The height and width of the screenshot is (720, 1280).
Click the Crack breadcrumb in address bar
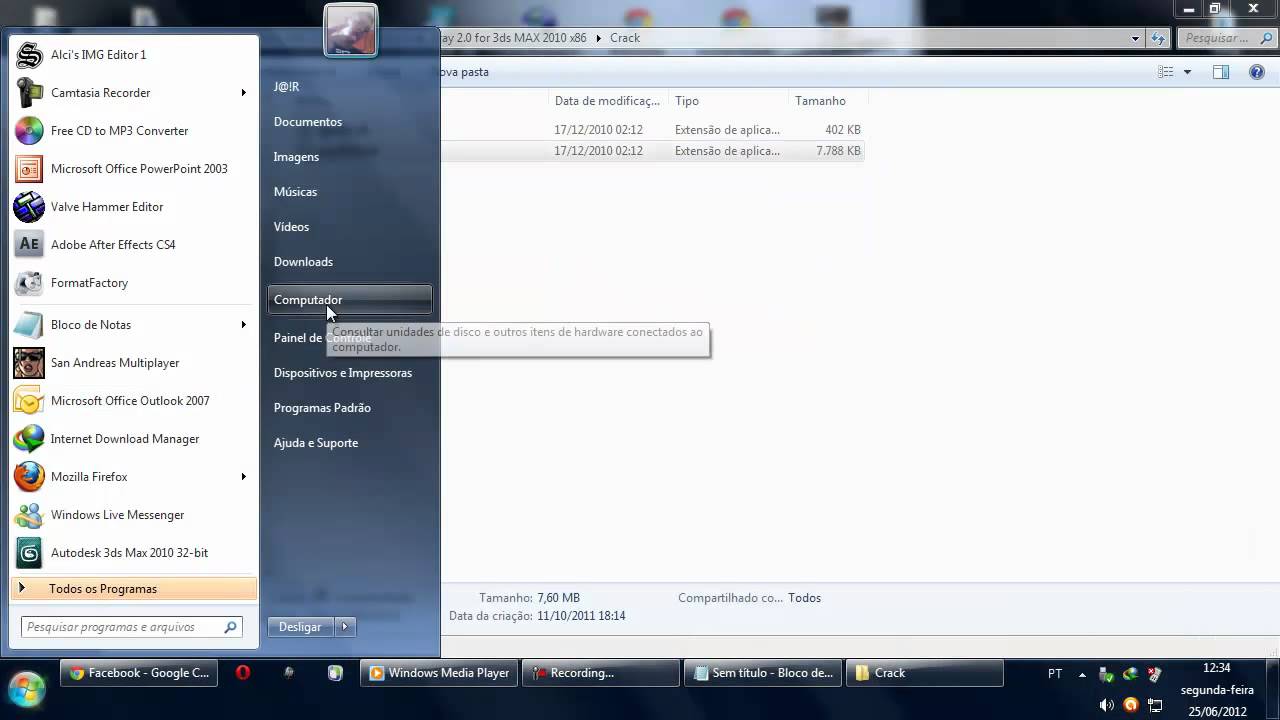click(625, 38)
